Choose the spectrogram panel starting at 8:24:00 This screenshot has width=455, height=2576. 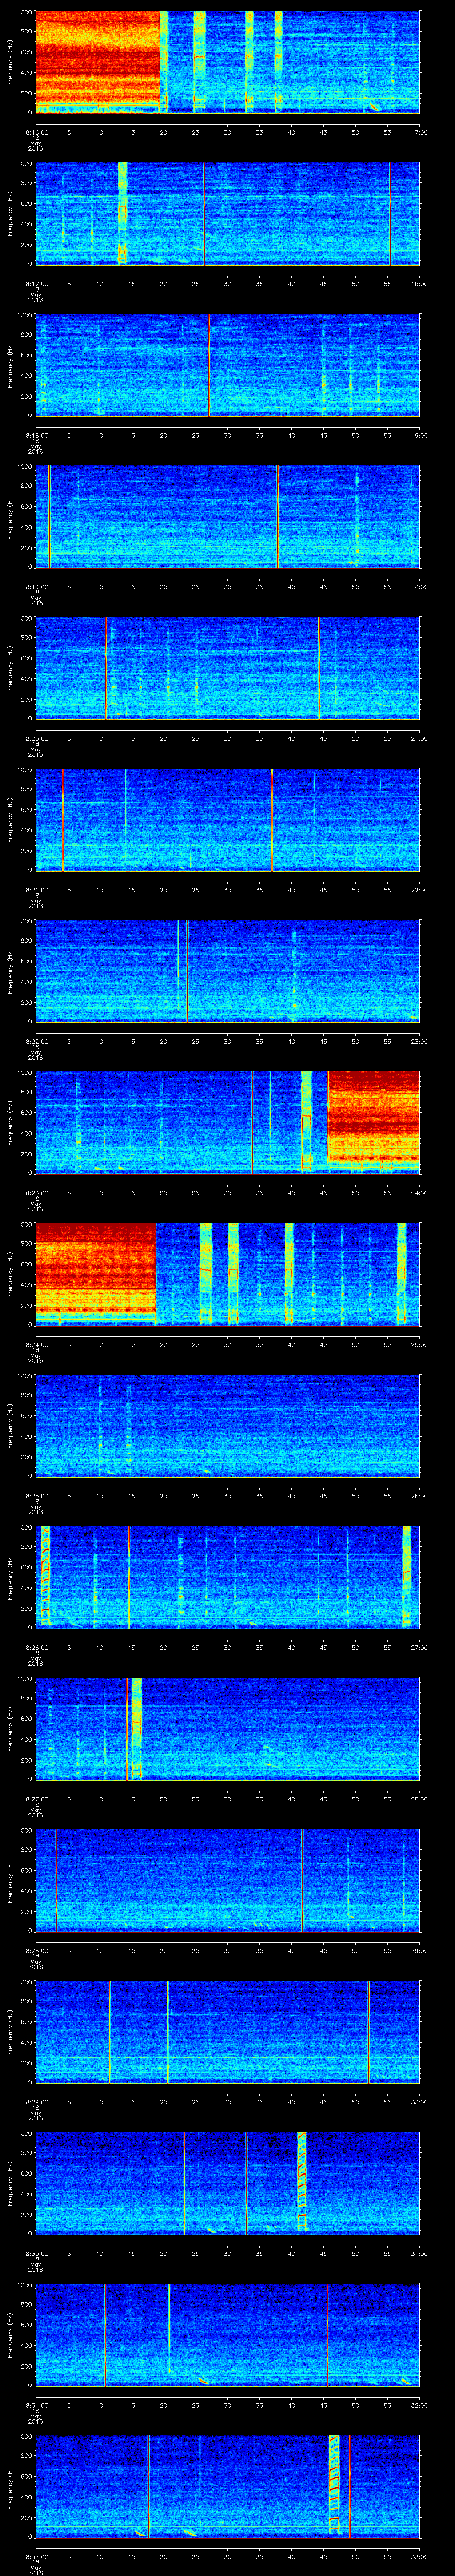click(227, 1274)
